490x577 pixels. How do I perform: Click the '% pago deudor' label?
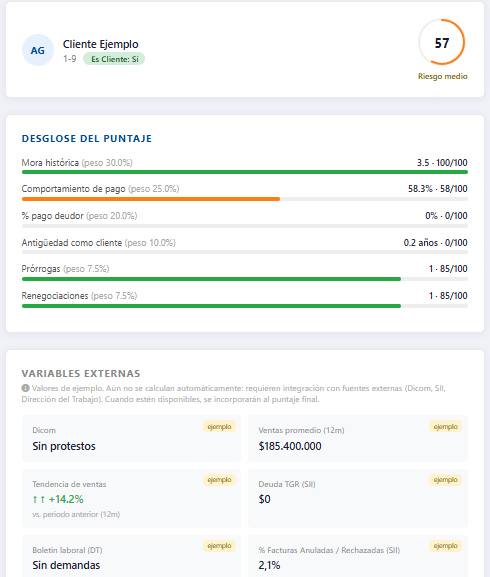[x=52, y=216]
